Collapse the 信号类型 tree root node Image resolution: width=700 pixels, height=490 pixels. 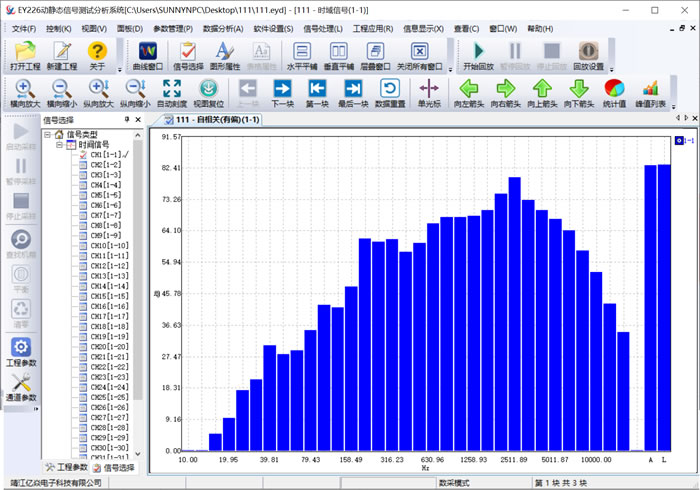pyautogui.click(x=47, y=134)
